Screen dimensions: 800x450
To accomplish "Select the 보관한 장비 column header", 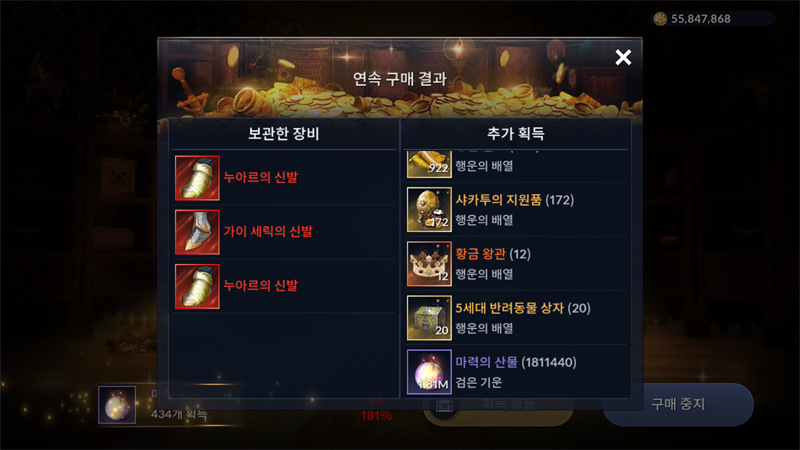I will pyautogui.click(x=283, y=134).
